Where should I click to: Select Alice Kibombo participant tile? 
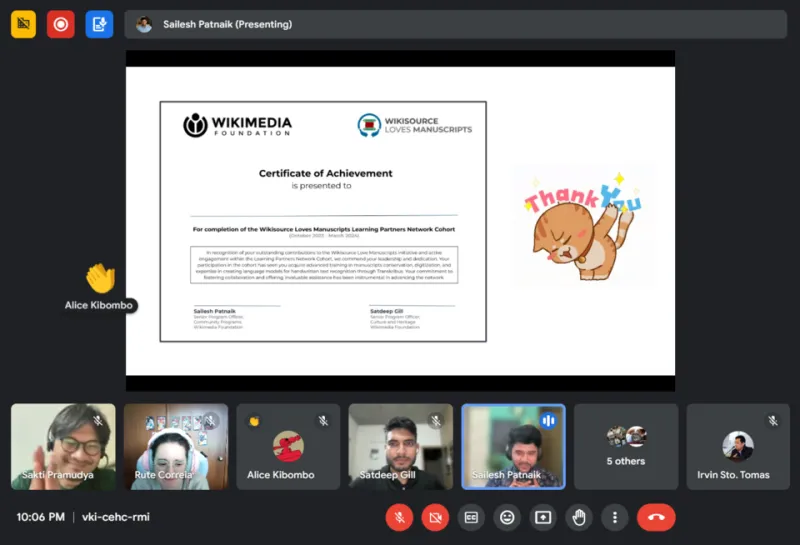click(x=288, y=447)
